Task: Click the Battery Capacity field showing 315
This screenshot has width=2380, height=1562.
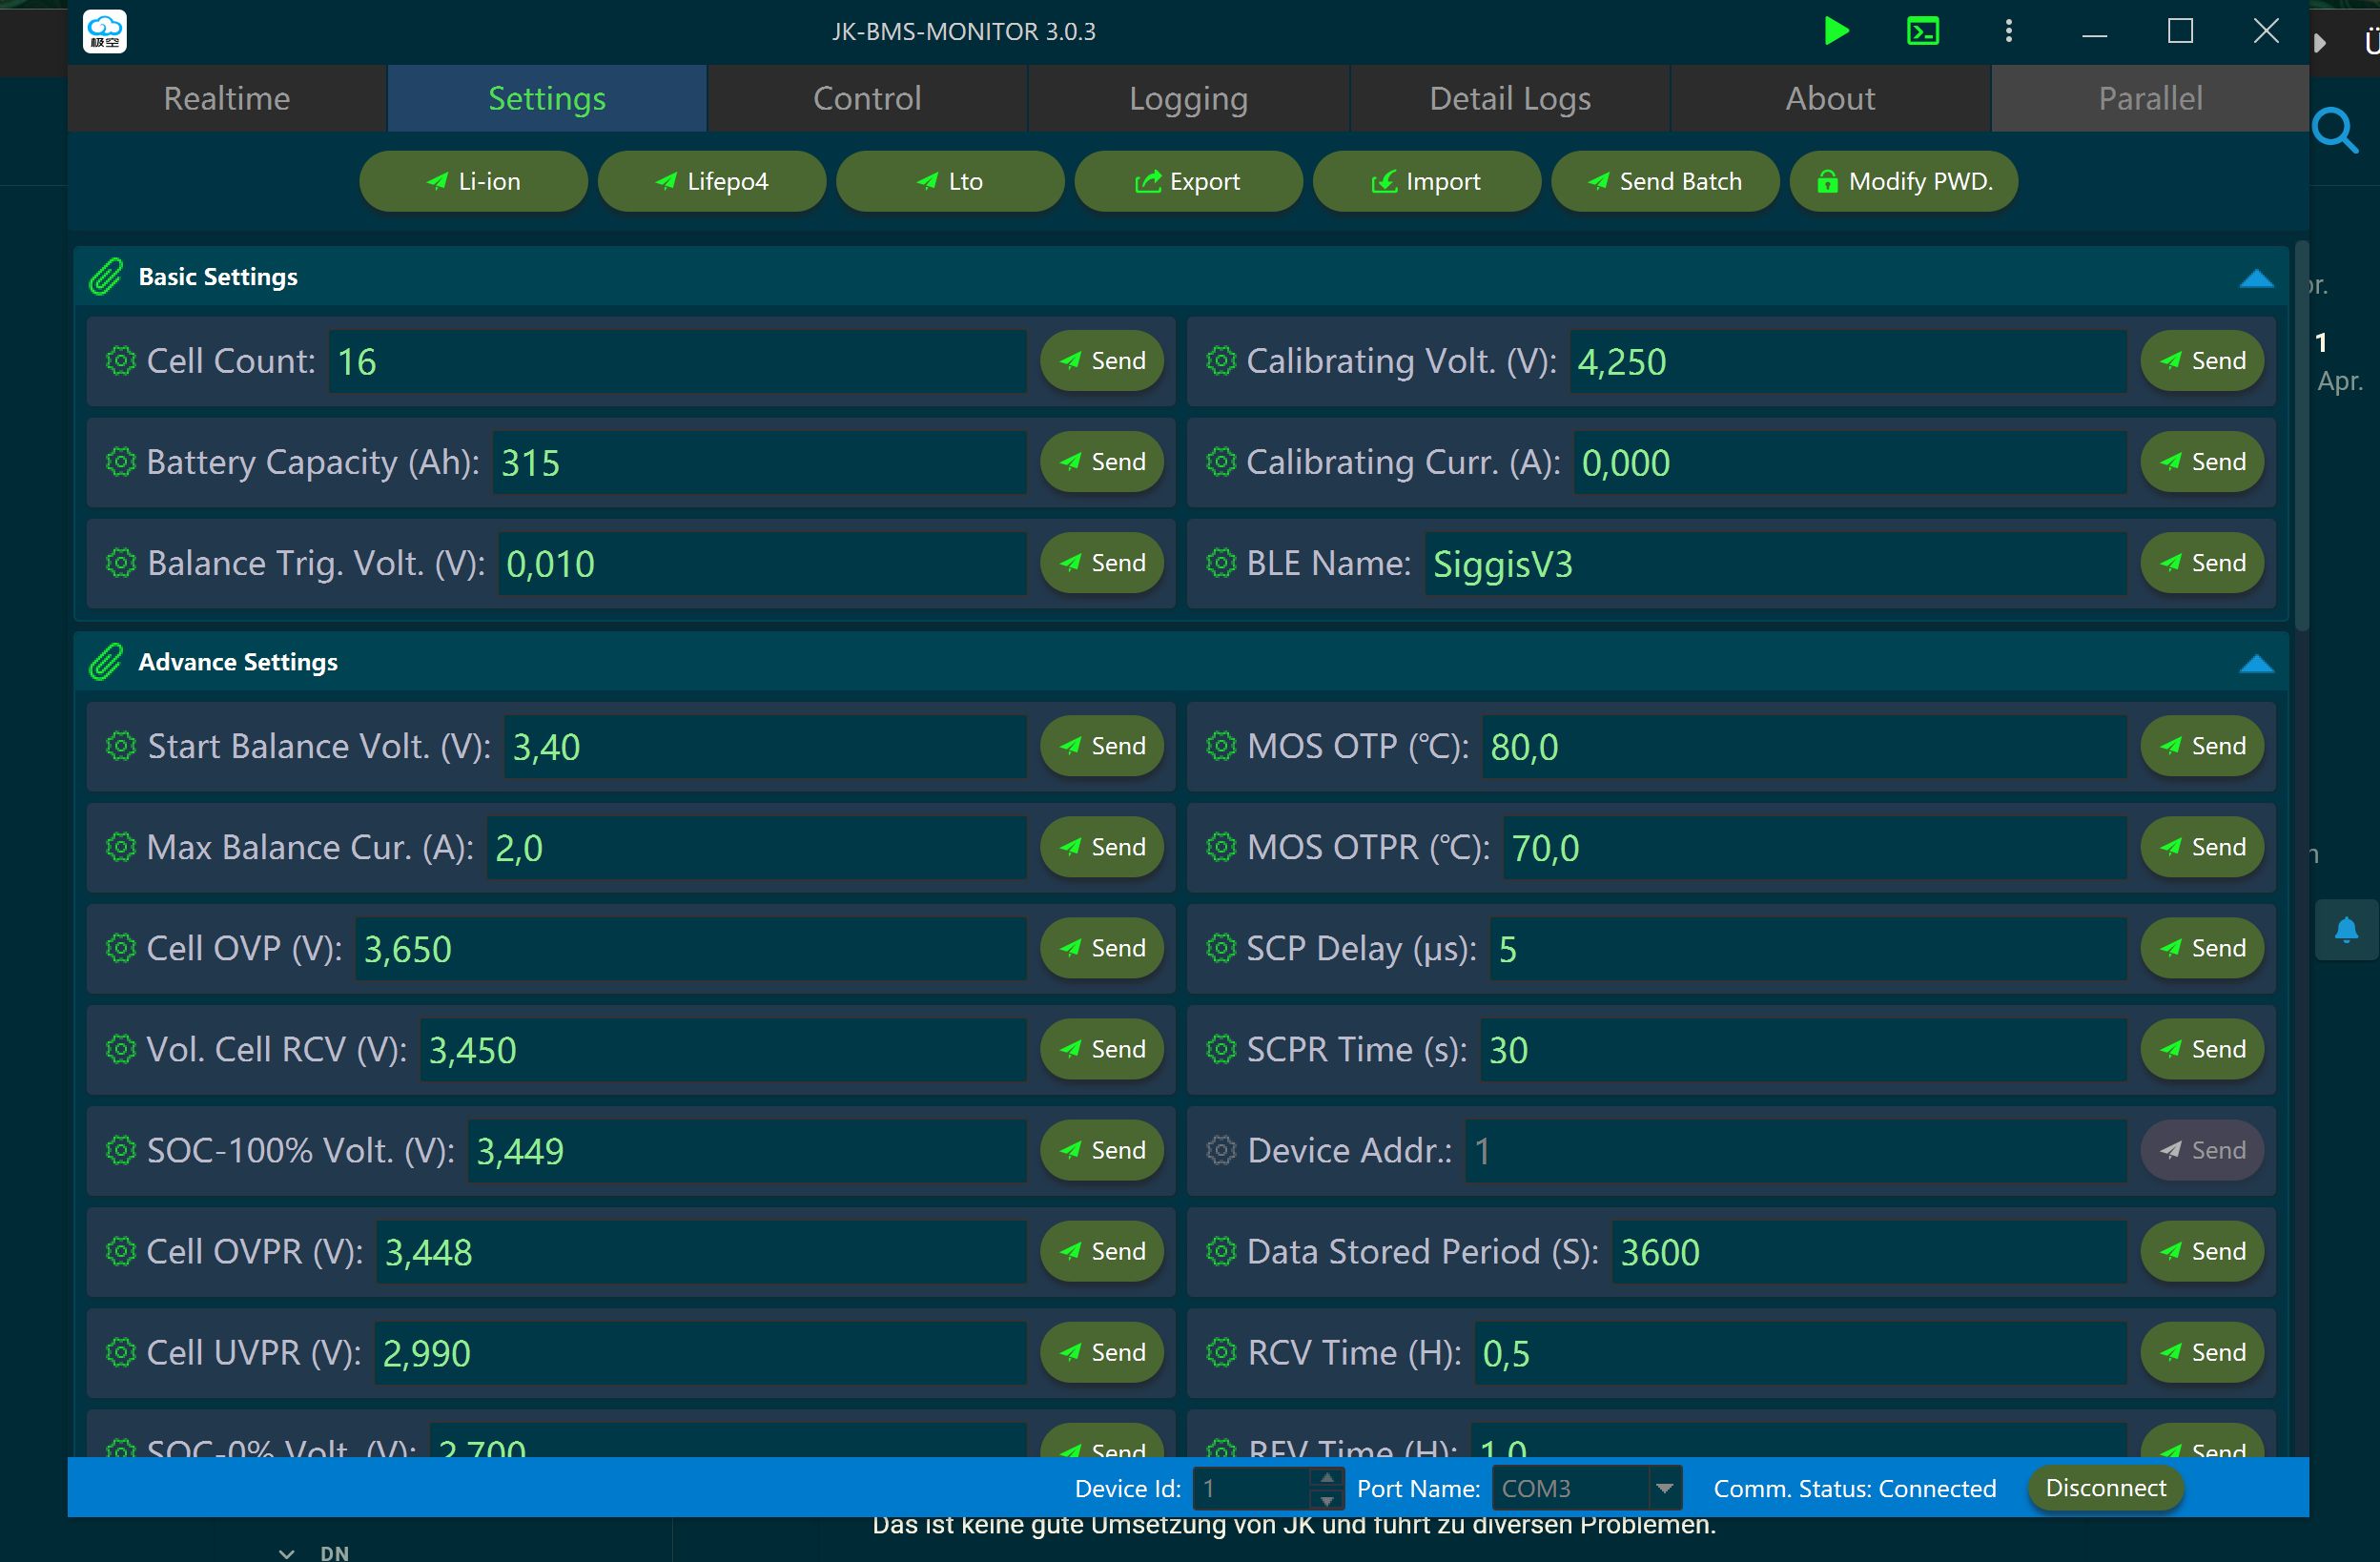Action: pos(759,462)
